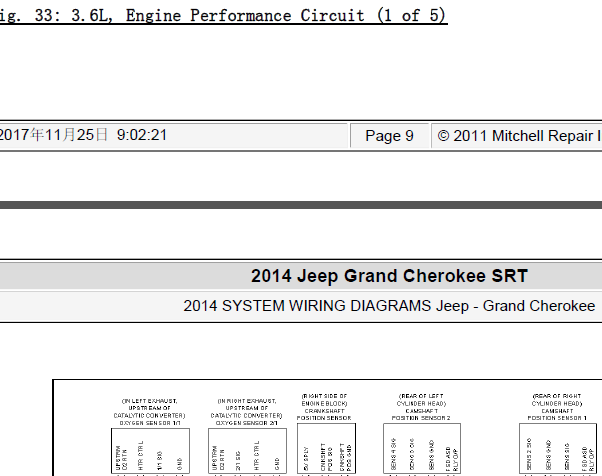This screenshot has height=476, width=602.
Task: Click the '(REAR OF RIGHT CYLINDER HEAD)' note
Action: 557,400
